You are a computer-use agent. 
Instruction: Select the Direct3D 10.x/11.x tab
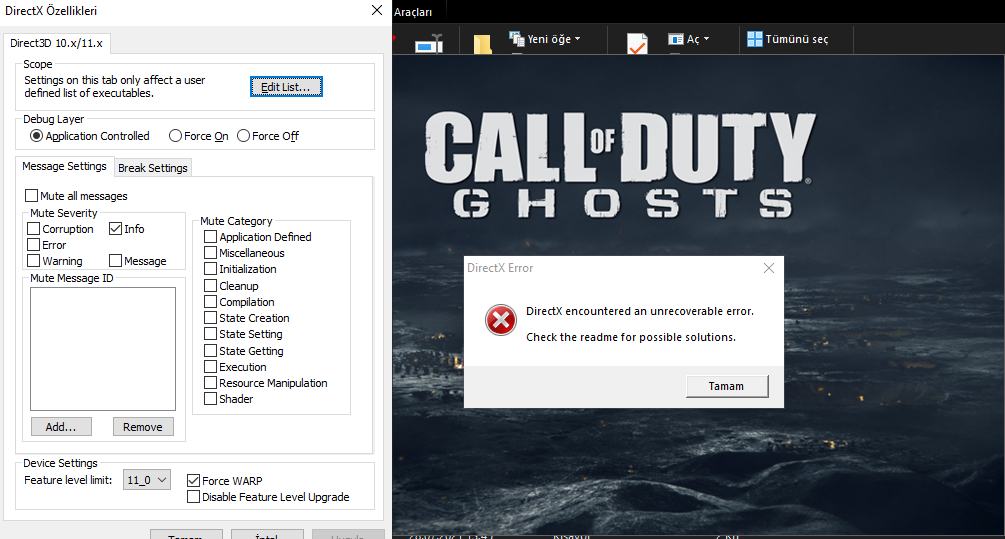coord(56,43)
